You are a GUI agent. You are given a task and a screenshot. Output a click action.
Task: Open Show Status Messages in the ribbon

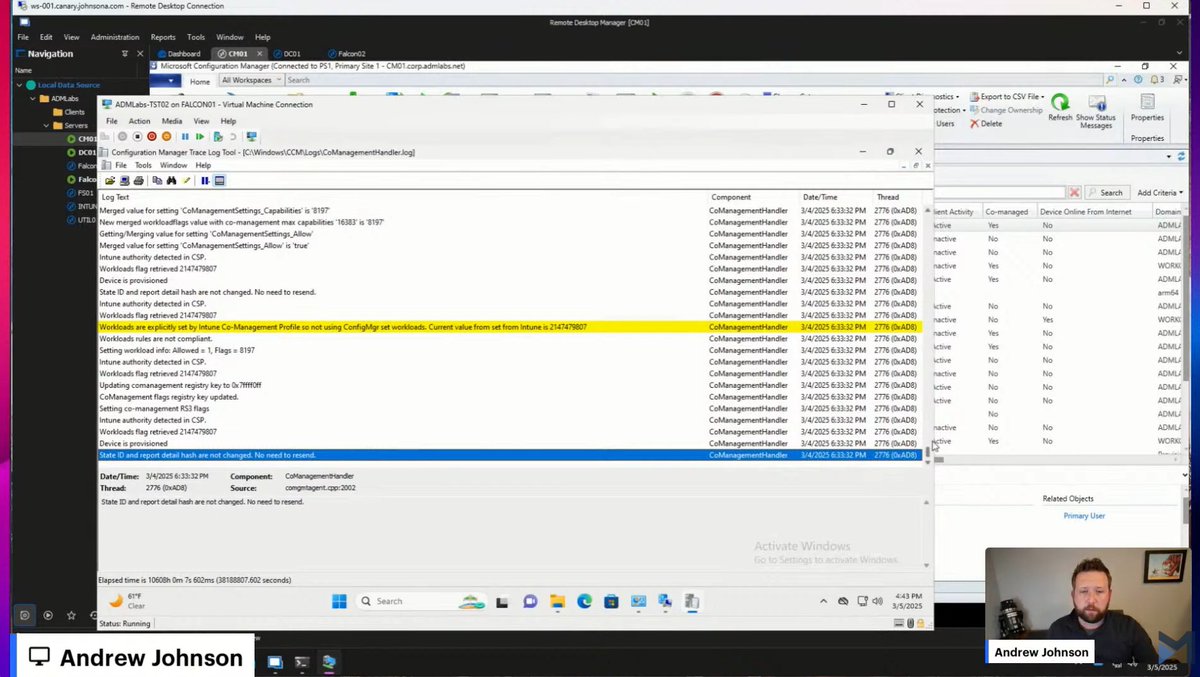(1097, 110)
